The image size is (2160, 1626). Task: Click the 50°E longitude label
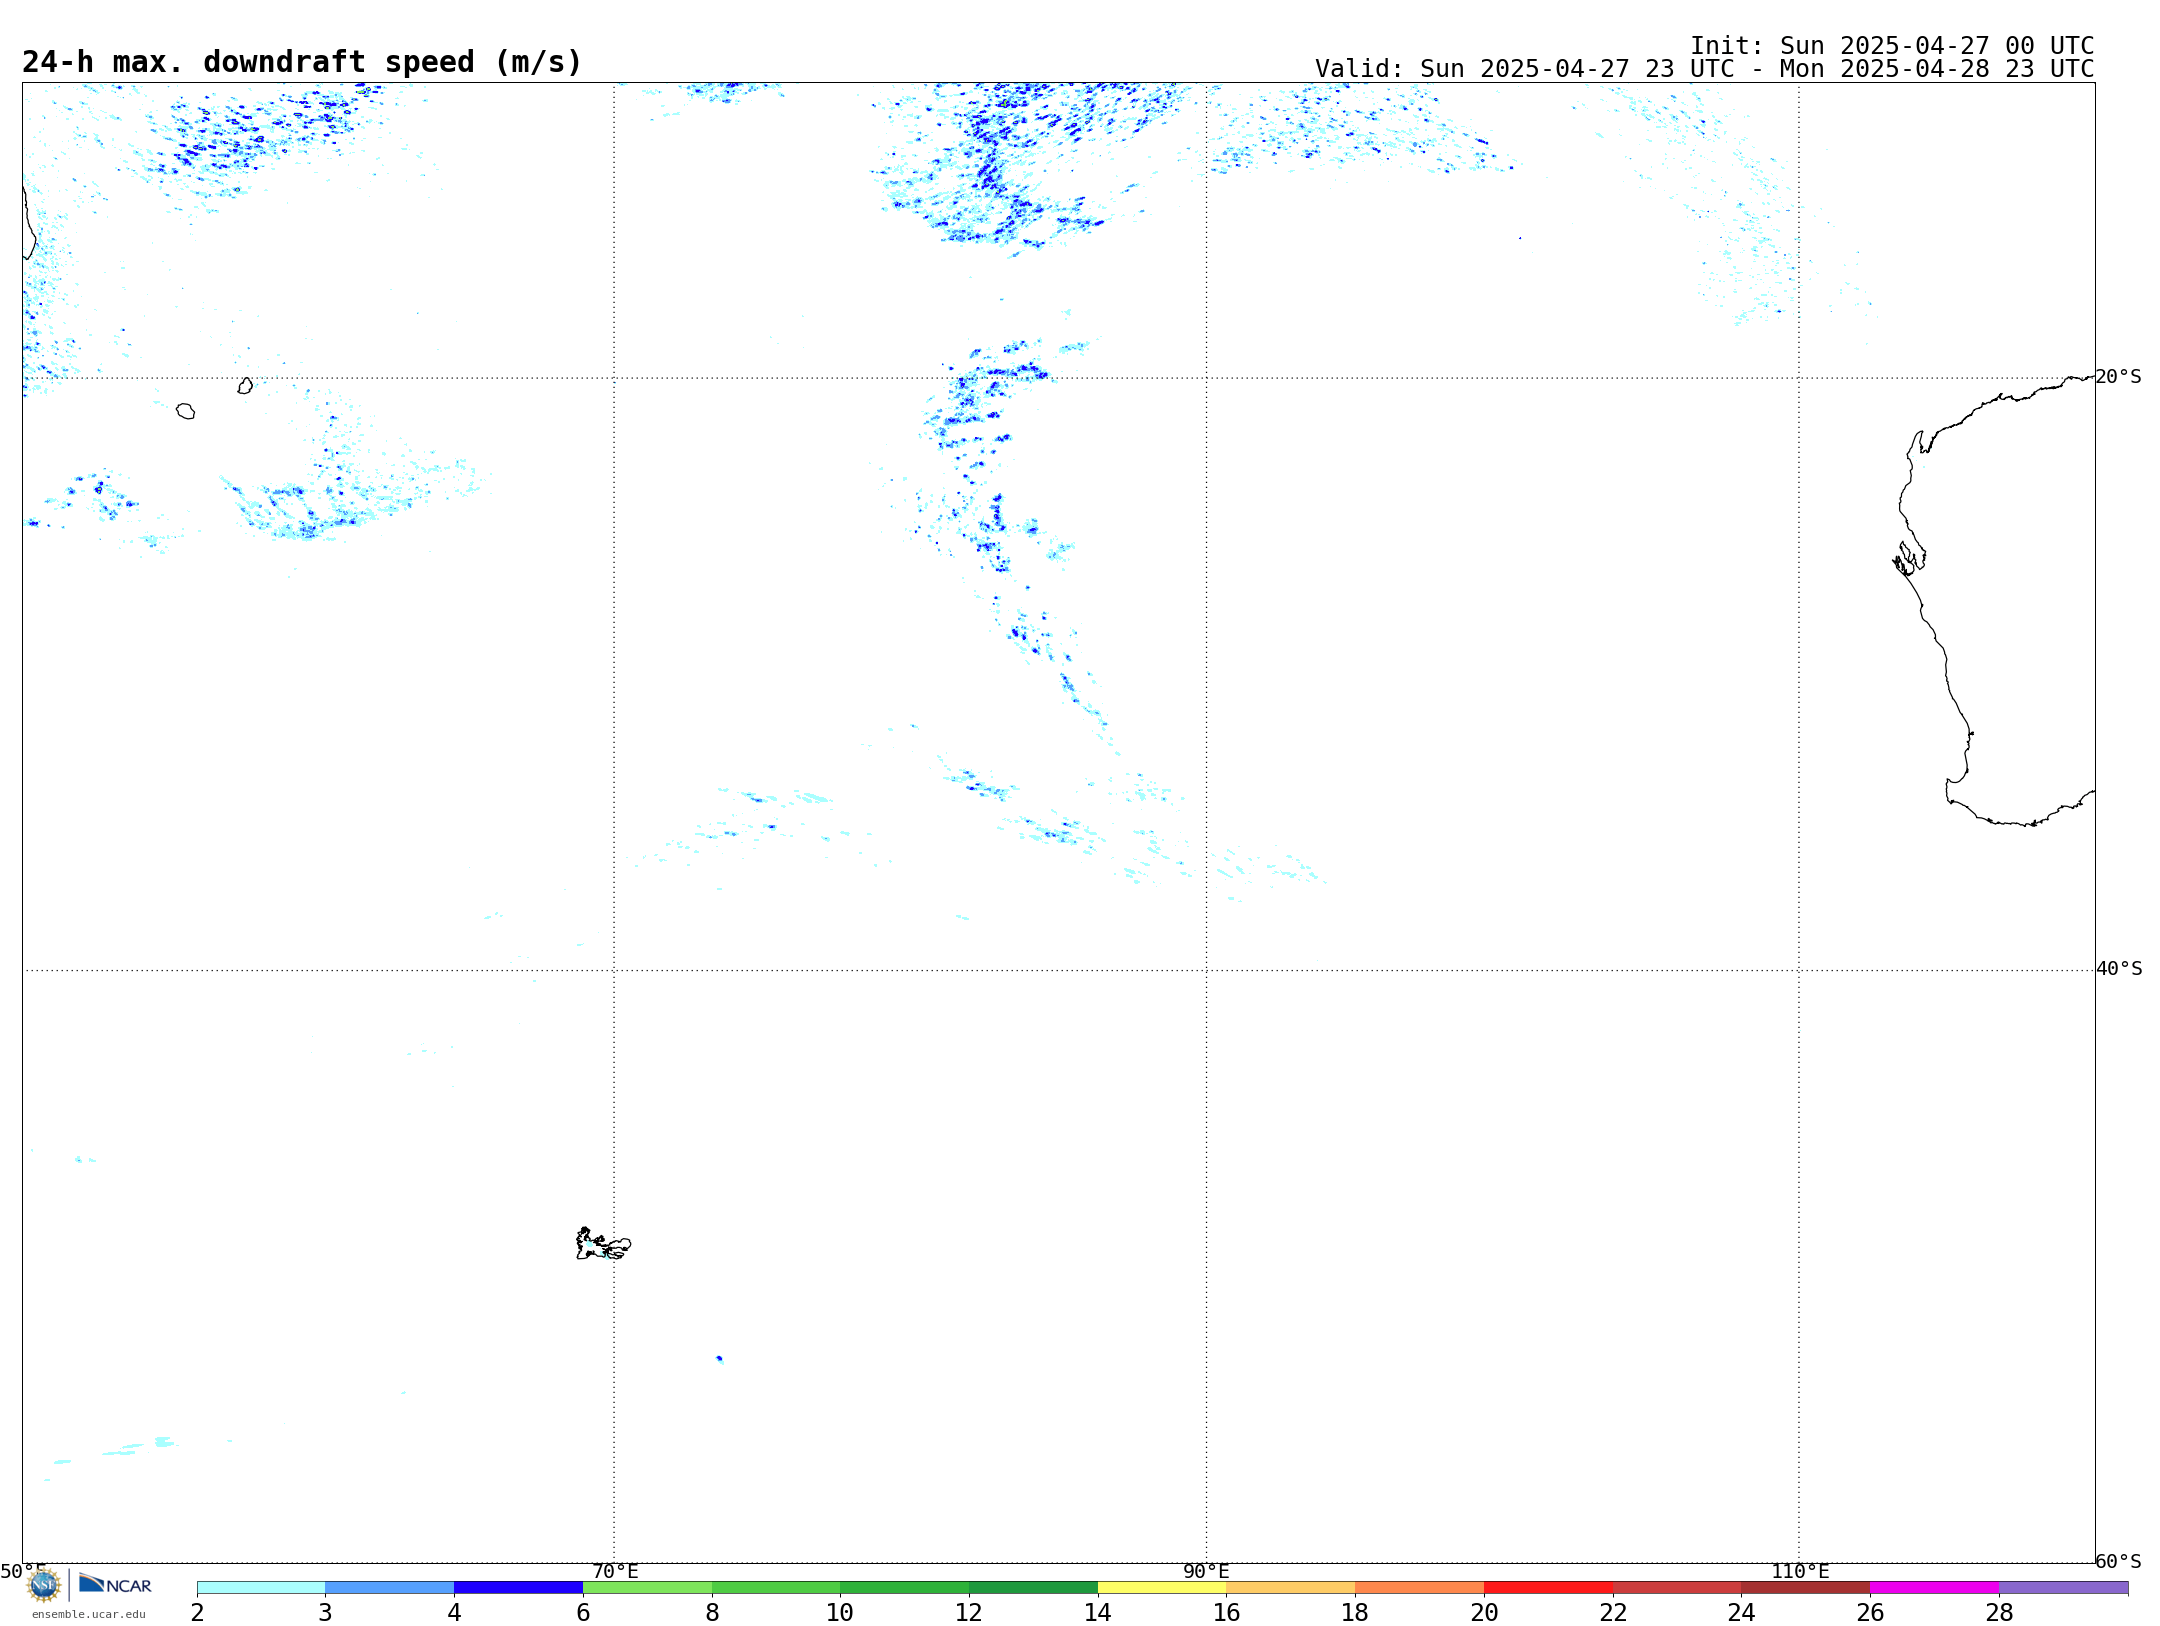[x=23, y=1572]
